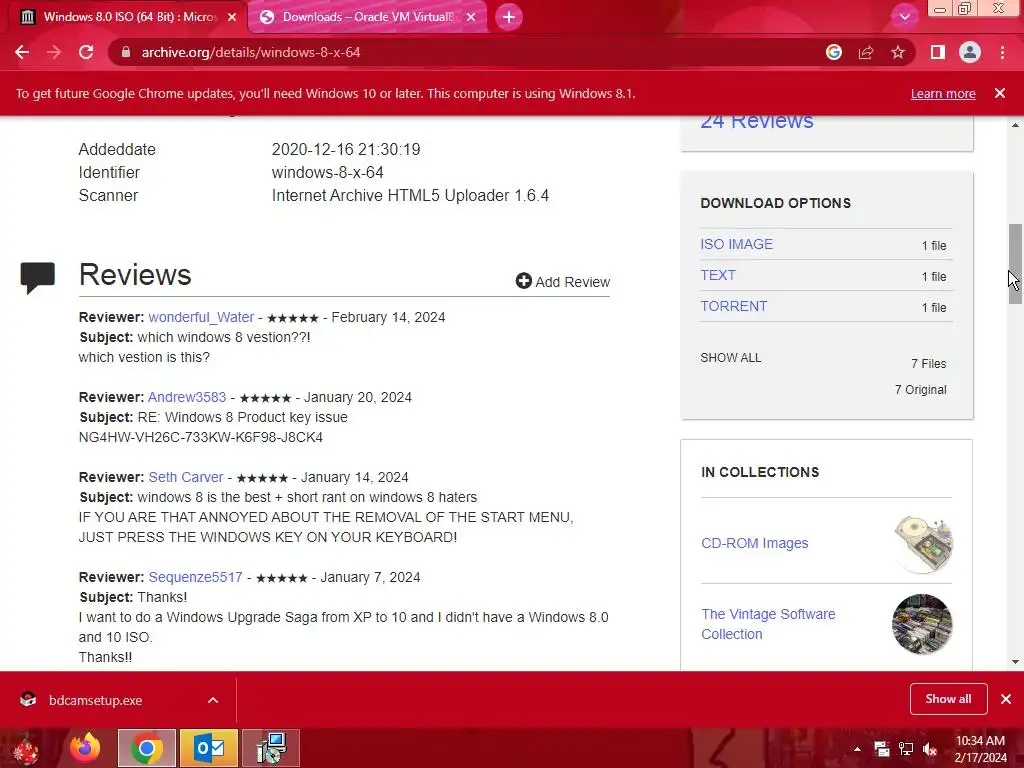Open The Vintage Software Collection link
This screenshot has height=768, width=1024.
coord(768,624)
